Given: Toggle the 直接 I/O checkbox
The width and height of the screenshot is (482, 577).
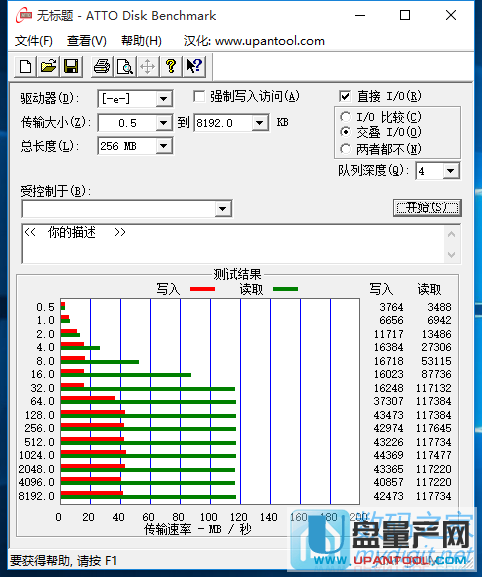Looking at the screenshot, I should pos(345,97).
